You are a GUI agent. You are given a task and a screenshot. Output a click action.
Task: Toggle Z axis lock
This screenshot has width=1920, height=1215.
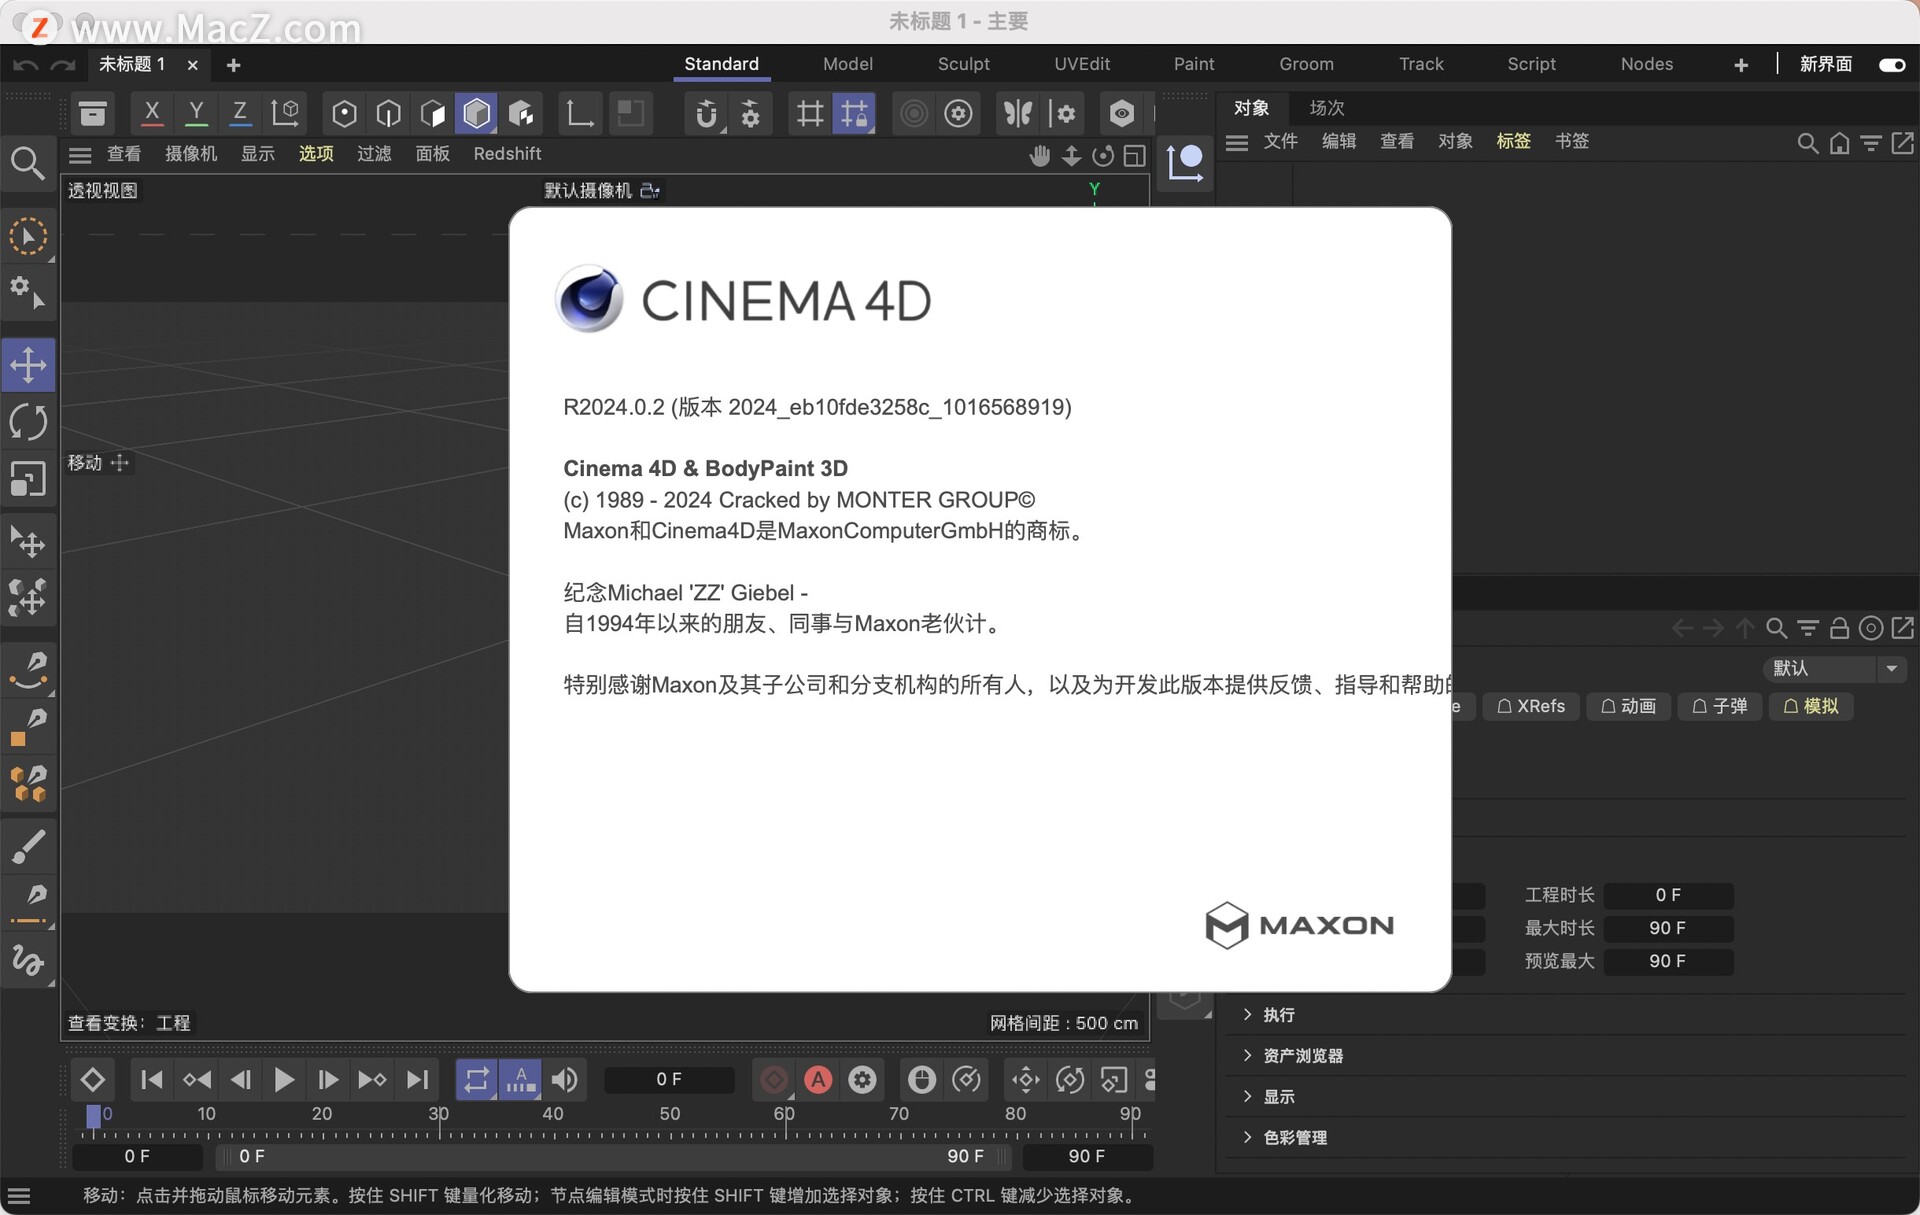pos(240,113)
